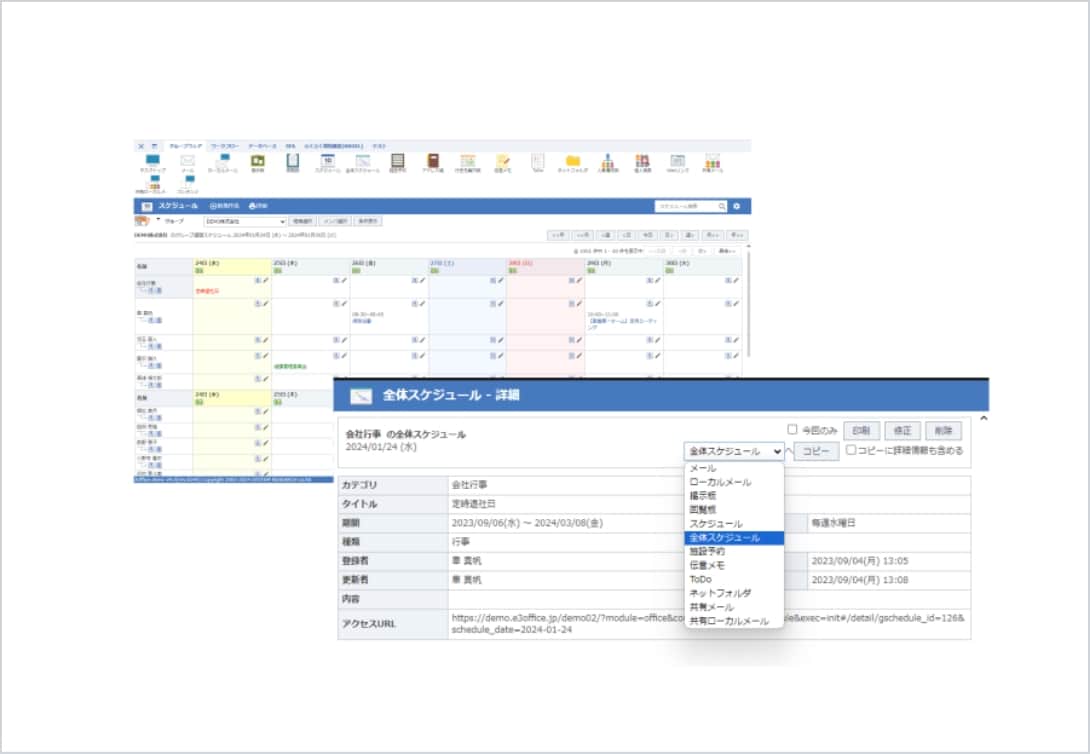Viewport: 1090px width, 754px height.
Task: Select 伝言メモ in the dropdown list
Action: point(733,566)
